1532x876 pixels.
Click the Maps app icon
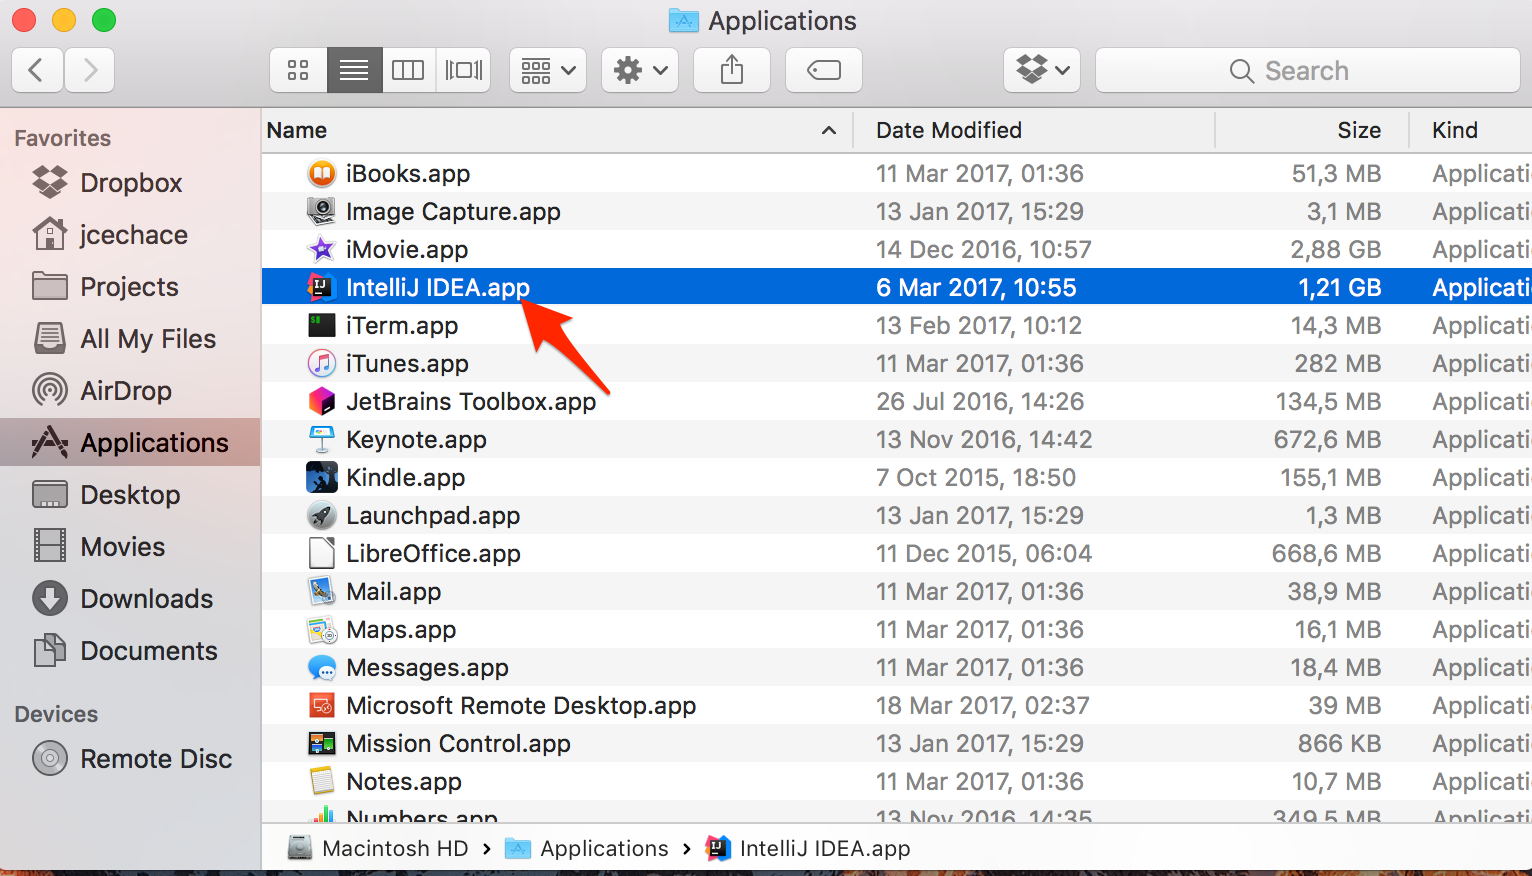pos(321,629)
